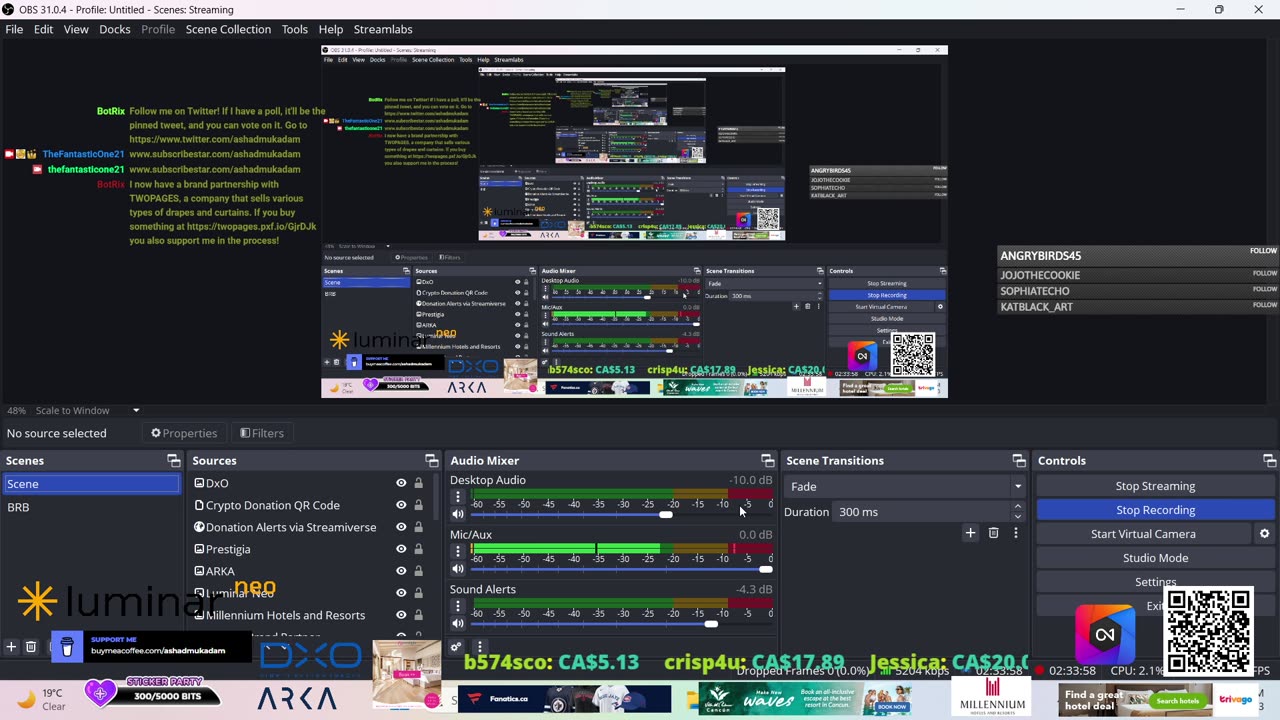Pop out the Controls dock
The height and width of the screenshot is (720, 1280).
coord(1269,461)
